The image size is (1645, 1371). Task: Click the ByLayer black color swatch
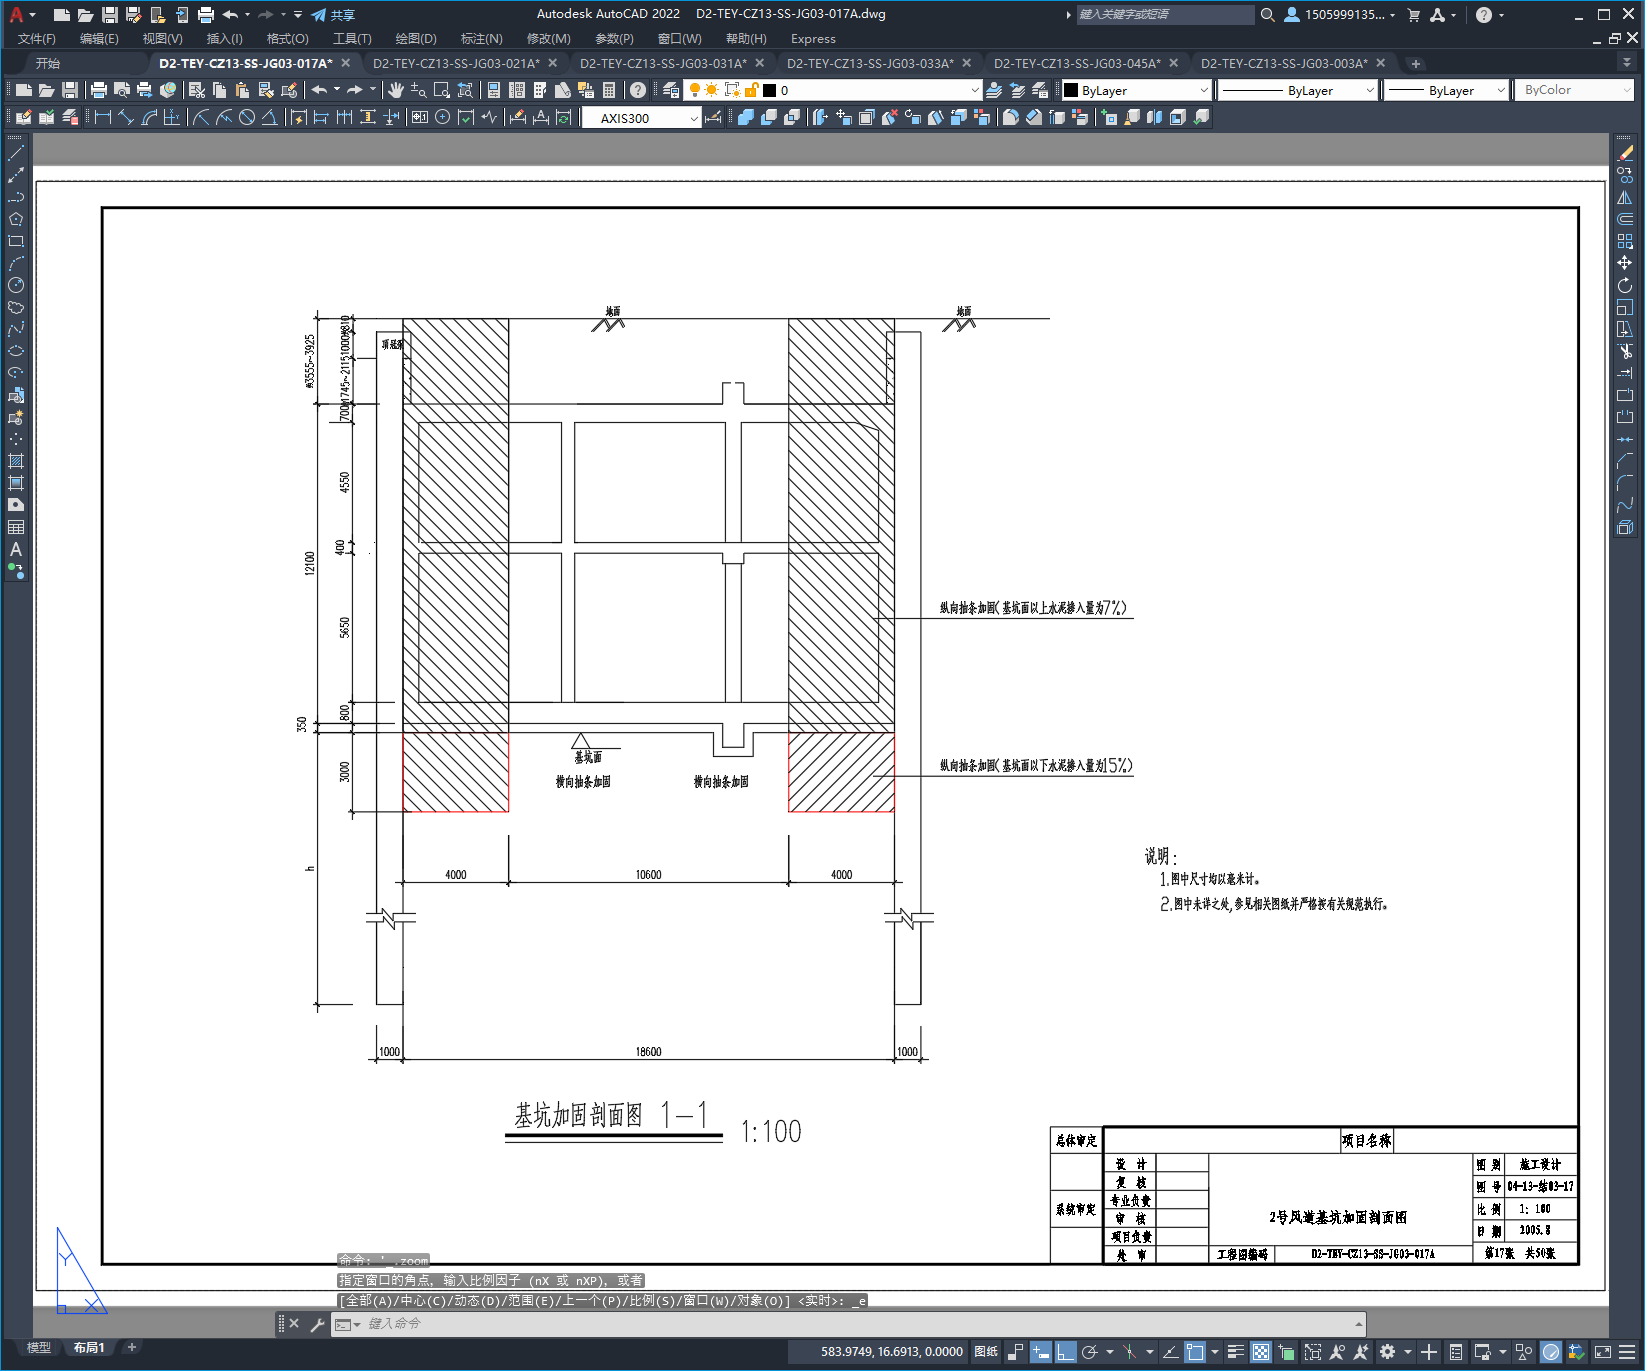click(x=1071, y=90)
